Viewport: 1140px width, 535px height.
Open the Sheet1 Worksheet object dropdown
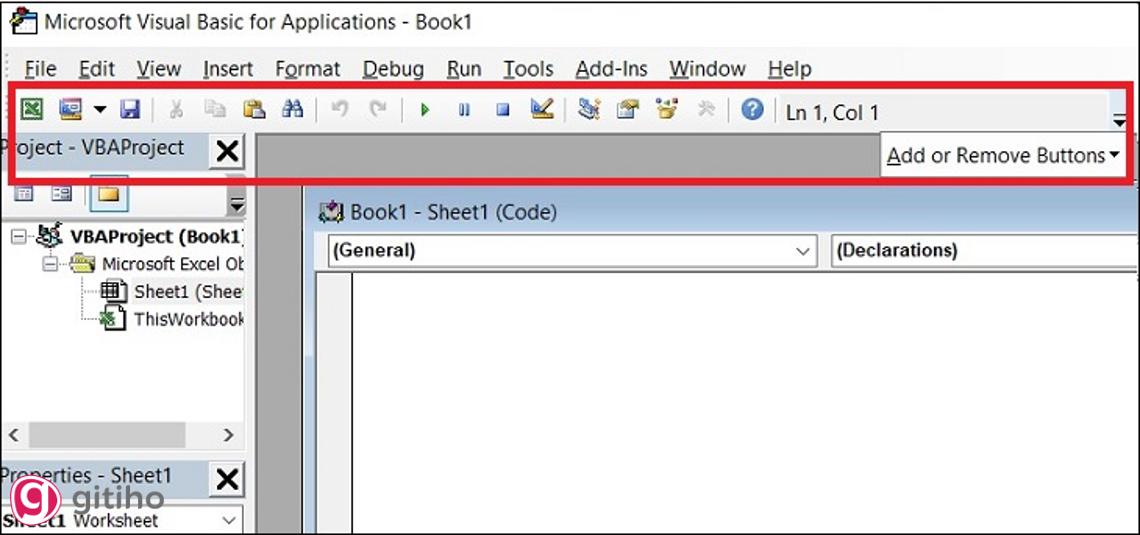[230, 520]
